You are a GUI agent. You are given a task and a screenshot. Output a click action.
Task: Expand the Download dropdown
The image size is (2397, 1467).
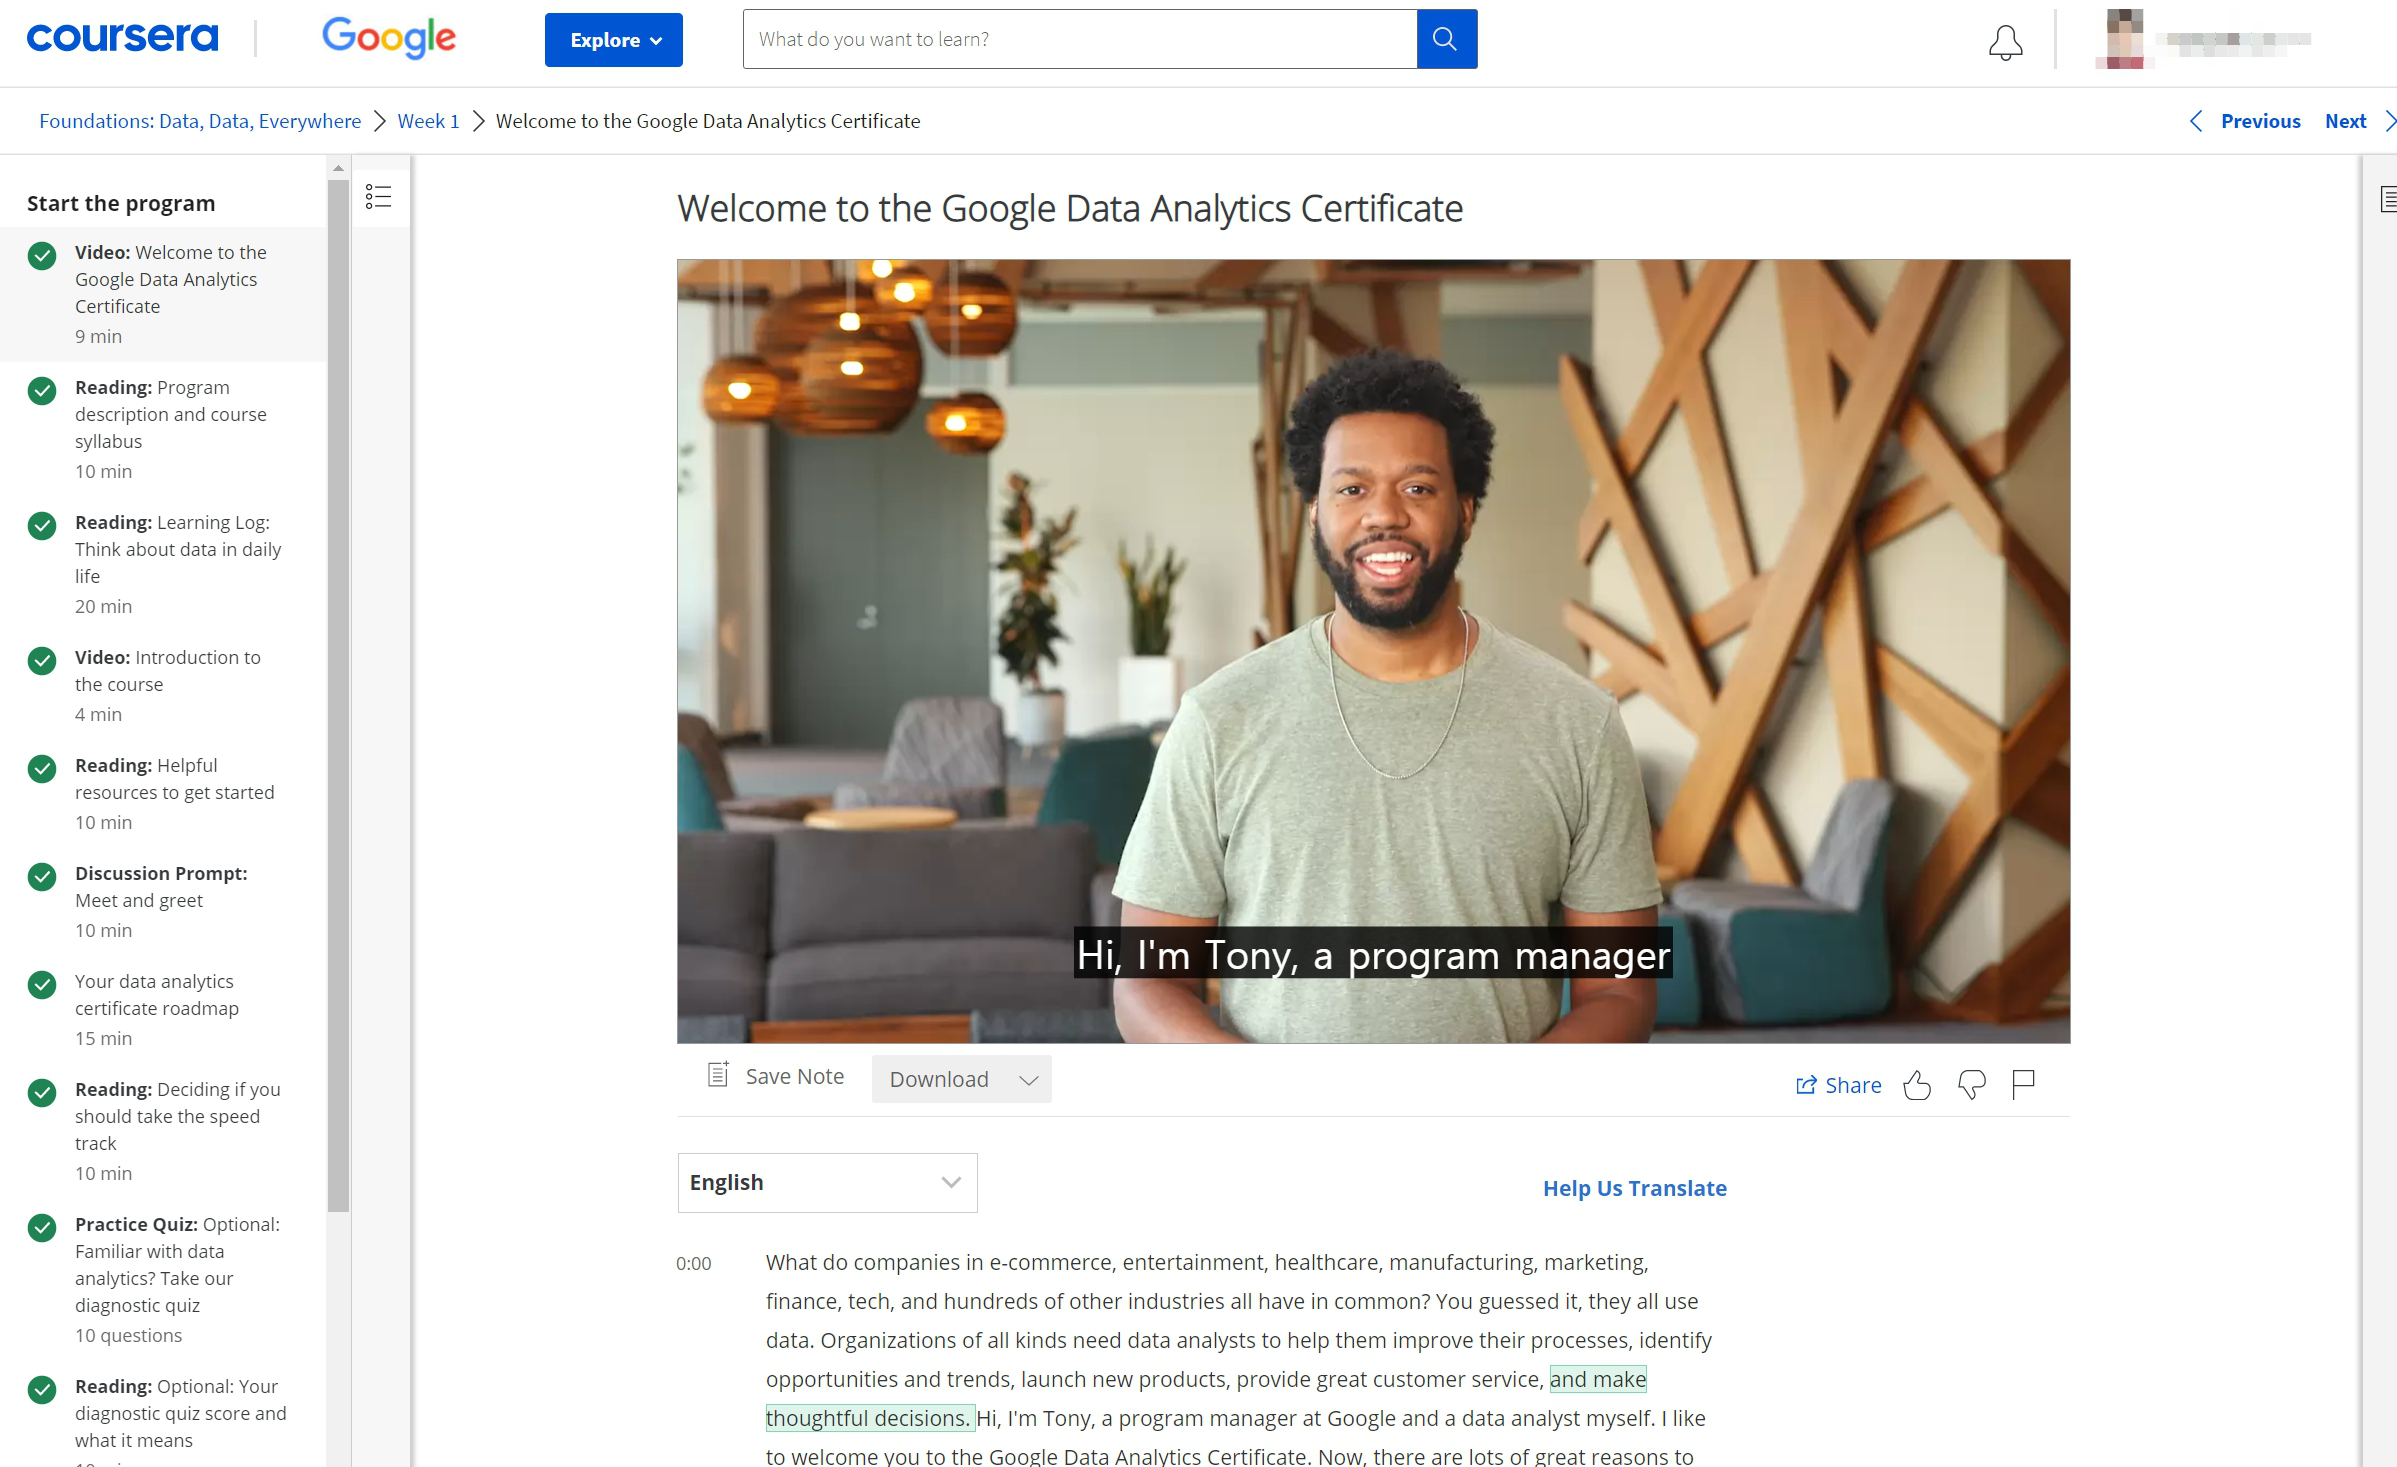(961, 1079)
